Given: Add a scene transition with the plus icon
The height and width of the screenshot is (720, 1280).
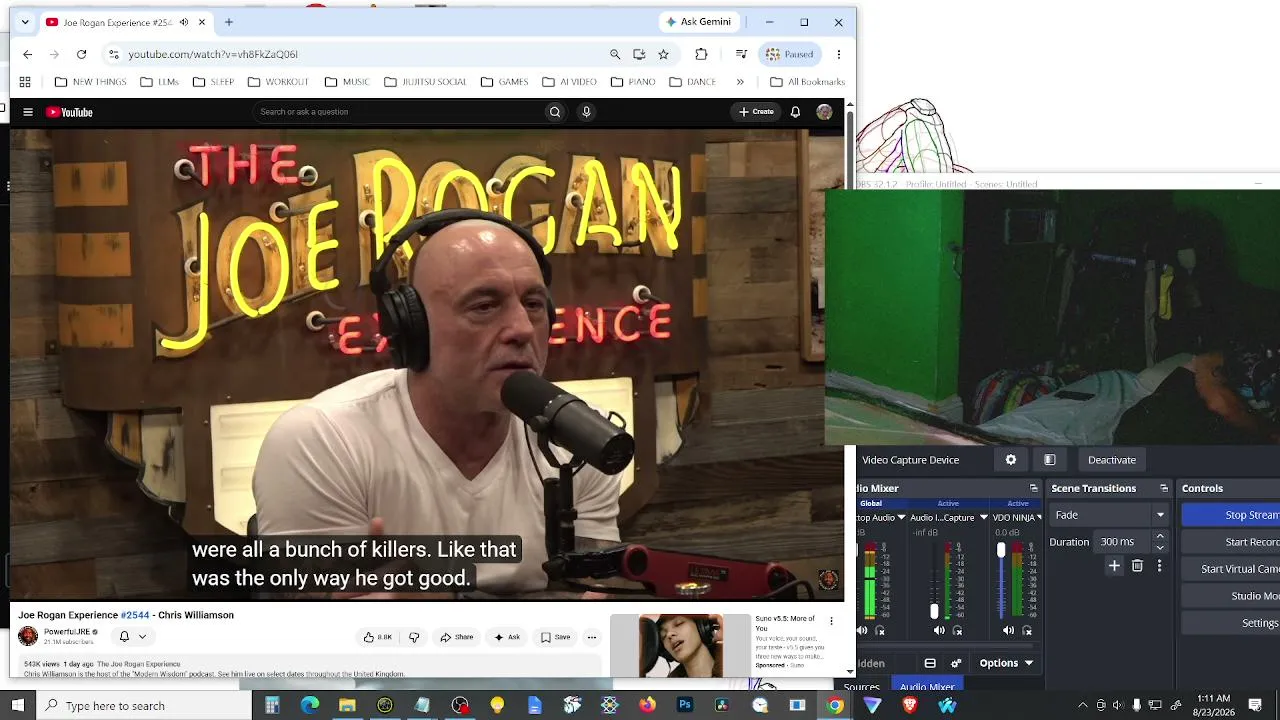Looking at the screenshot, I should coord(1114,566).
